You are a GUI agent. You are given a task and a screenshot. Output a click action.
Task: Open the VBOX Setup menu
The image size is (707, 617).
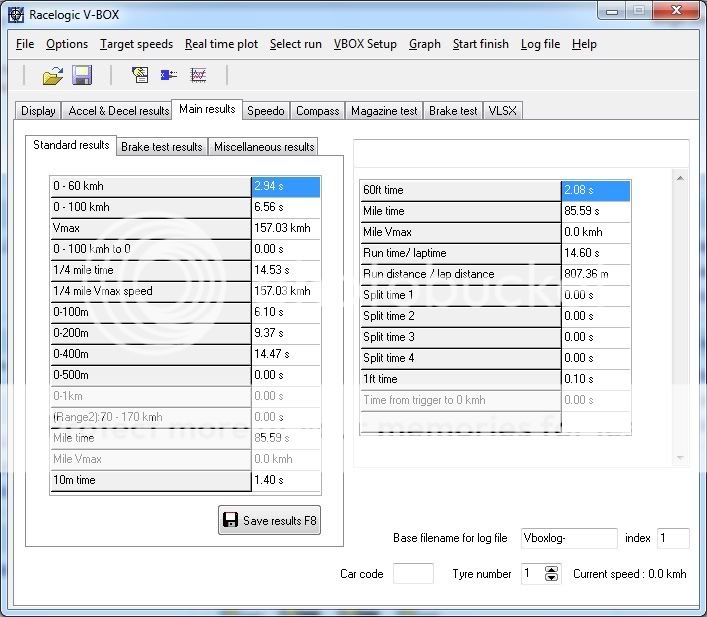[x=365, y=44]
